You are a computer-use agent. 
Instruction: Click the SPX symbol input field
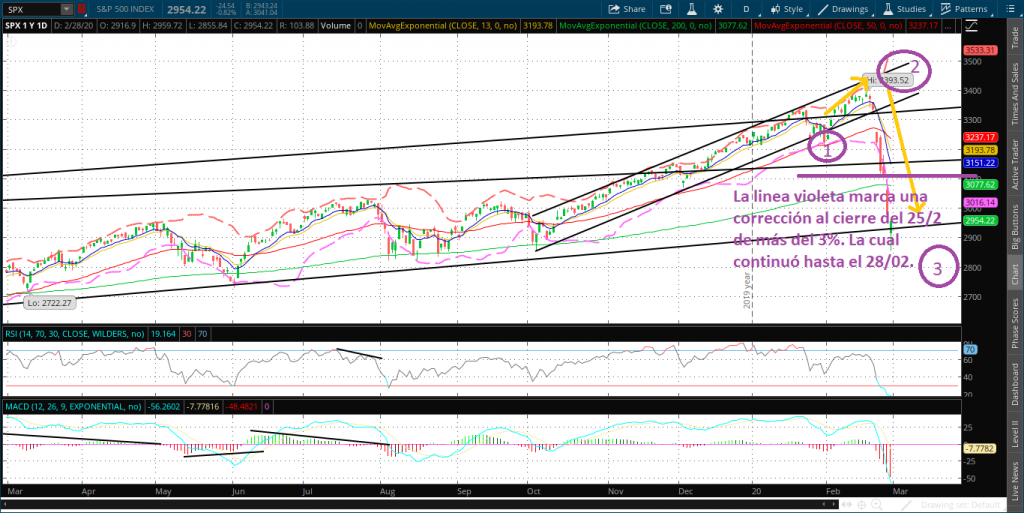coord(32,9)
